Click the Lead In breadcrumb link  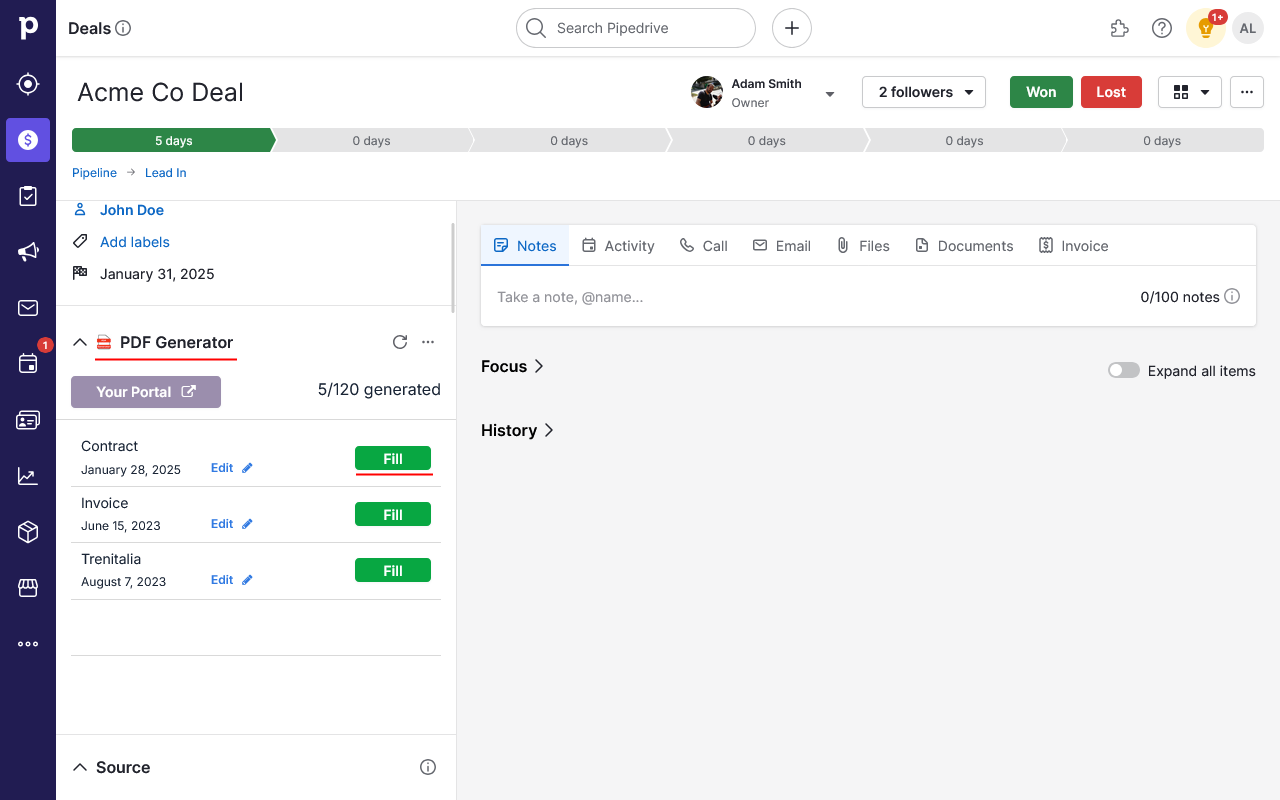[x=166, y=173]
